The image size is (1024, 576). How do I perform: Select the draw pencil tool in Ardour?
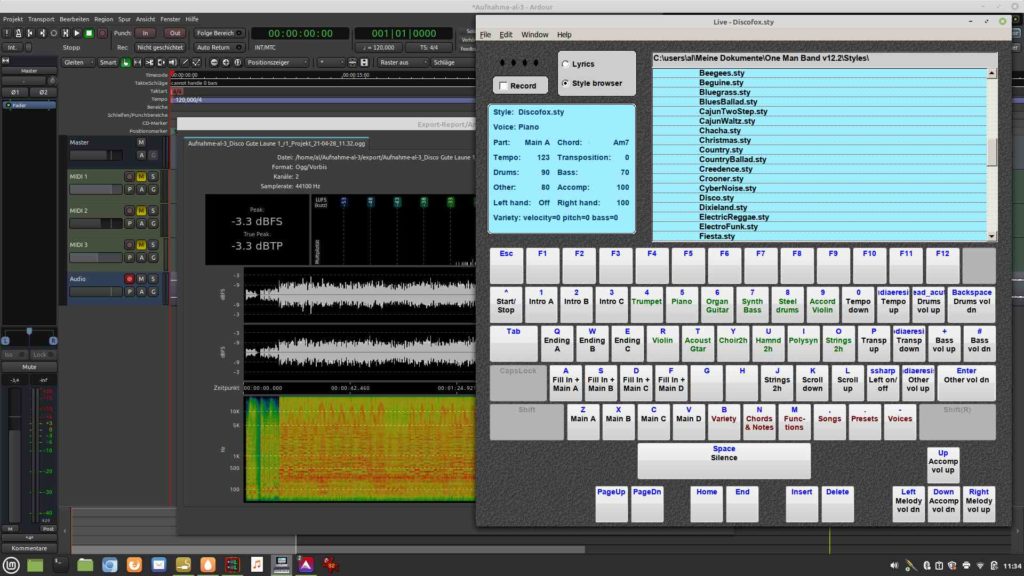[x=185, y=63]
